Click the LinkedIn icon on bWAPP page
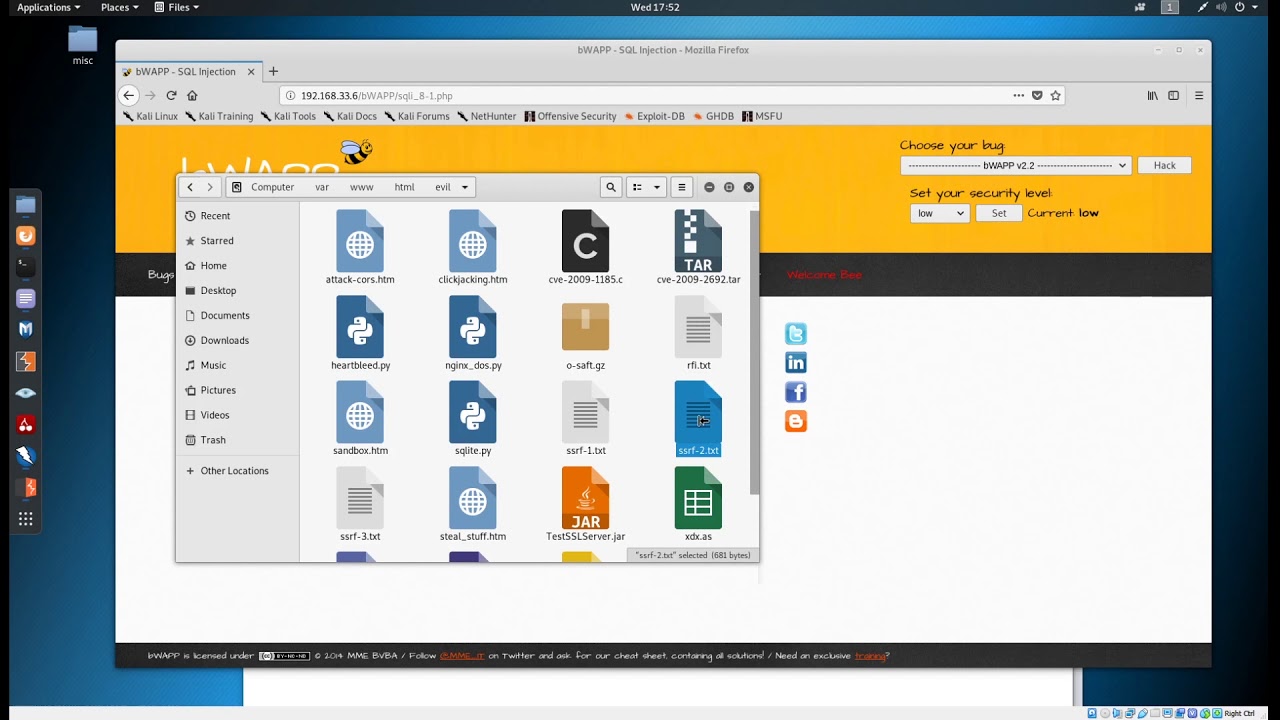Screen dimensions: 1280x720 (796, 363)
